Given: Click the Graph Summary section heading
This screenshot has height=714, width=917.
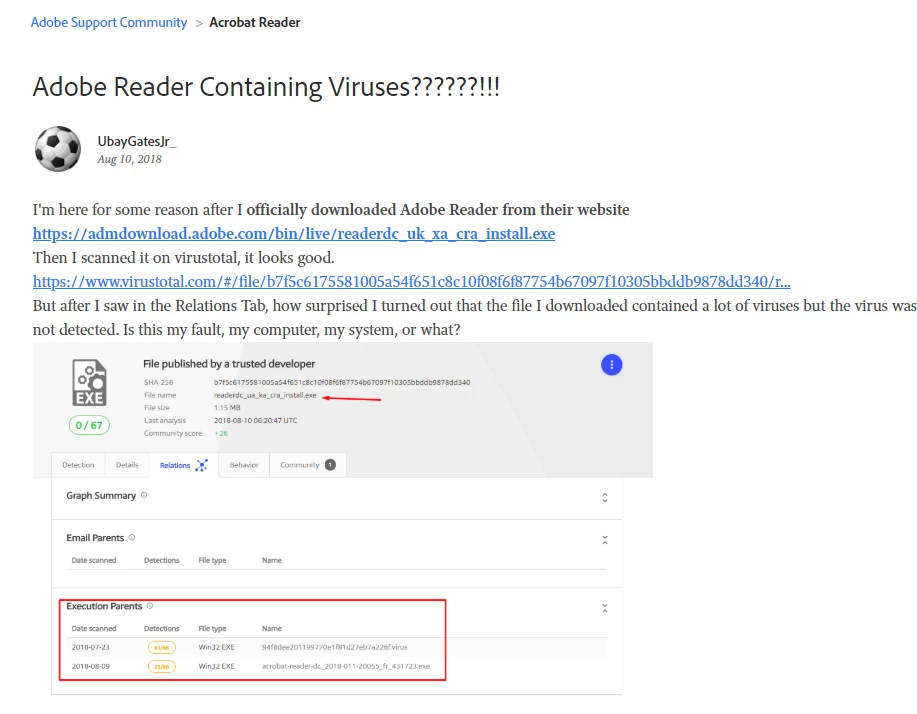Looking at the screenshot, I should pos(101,496).
